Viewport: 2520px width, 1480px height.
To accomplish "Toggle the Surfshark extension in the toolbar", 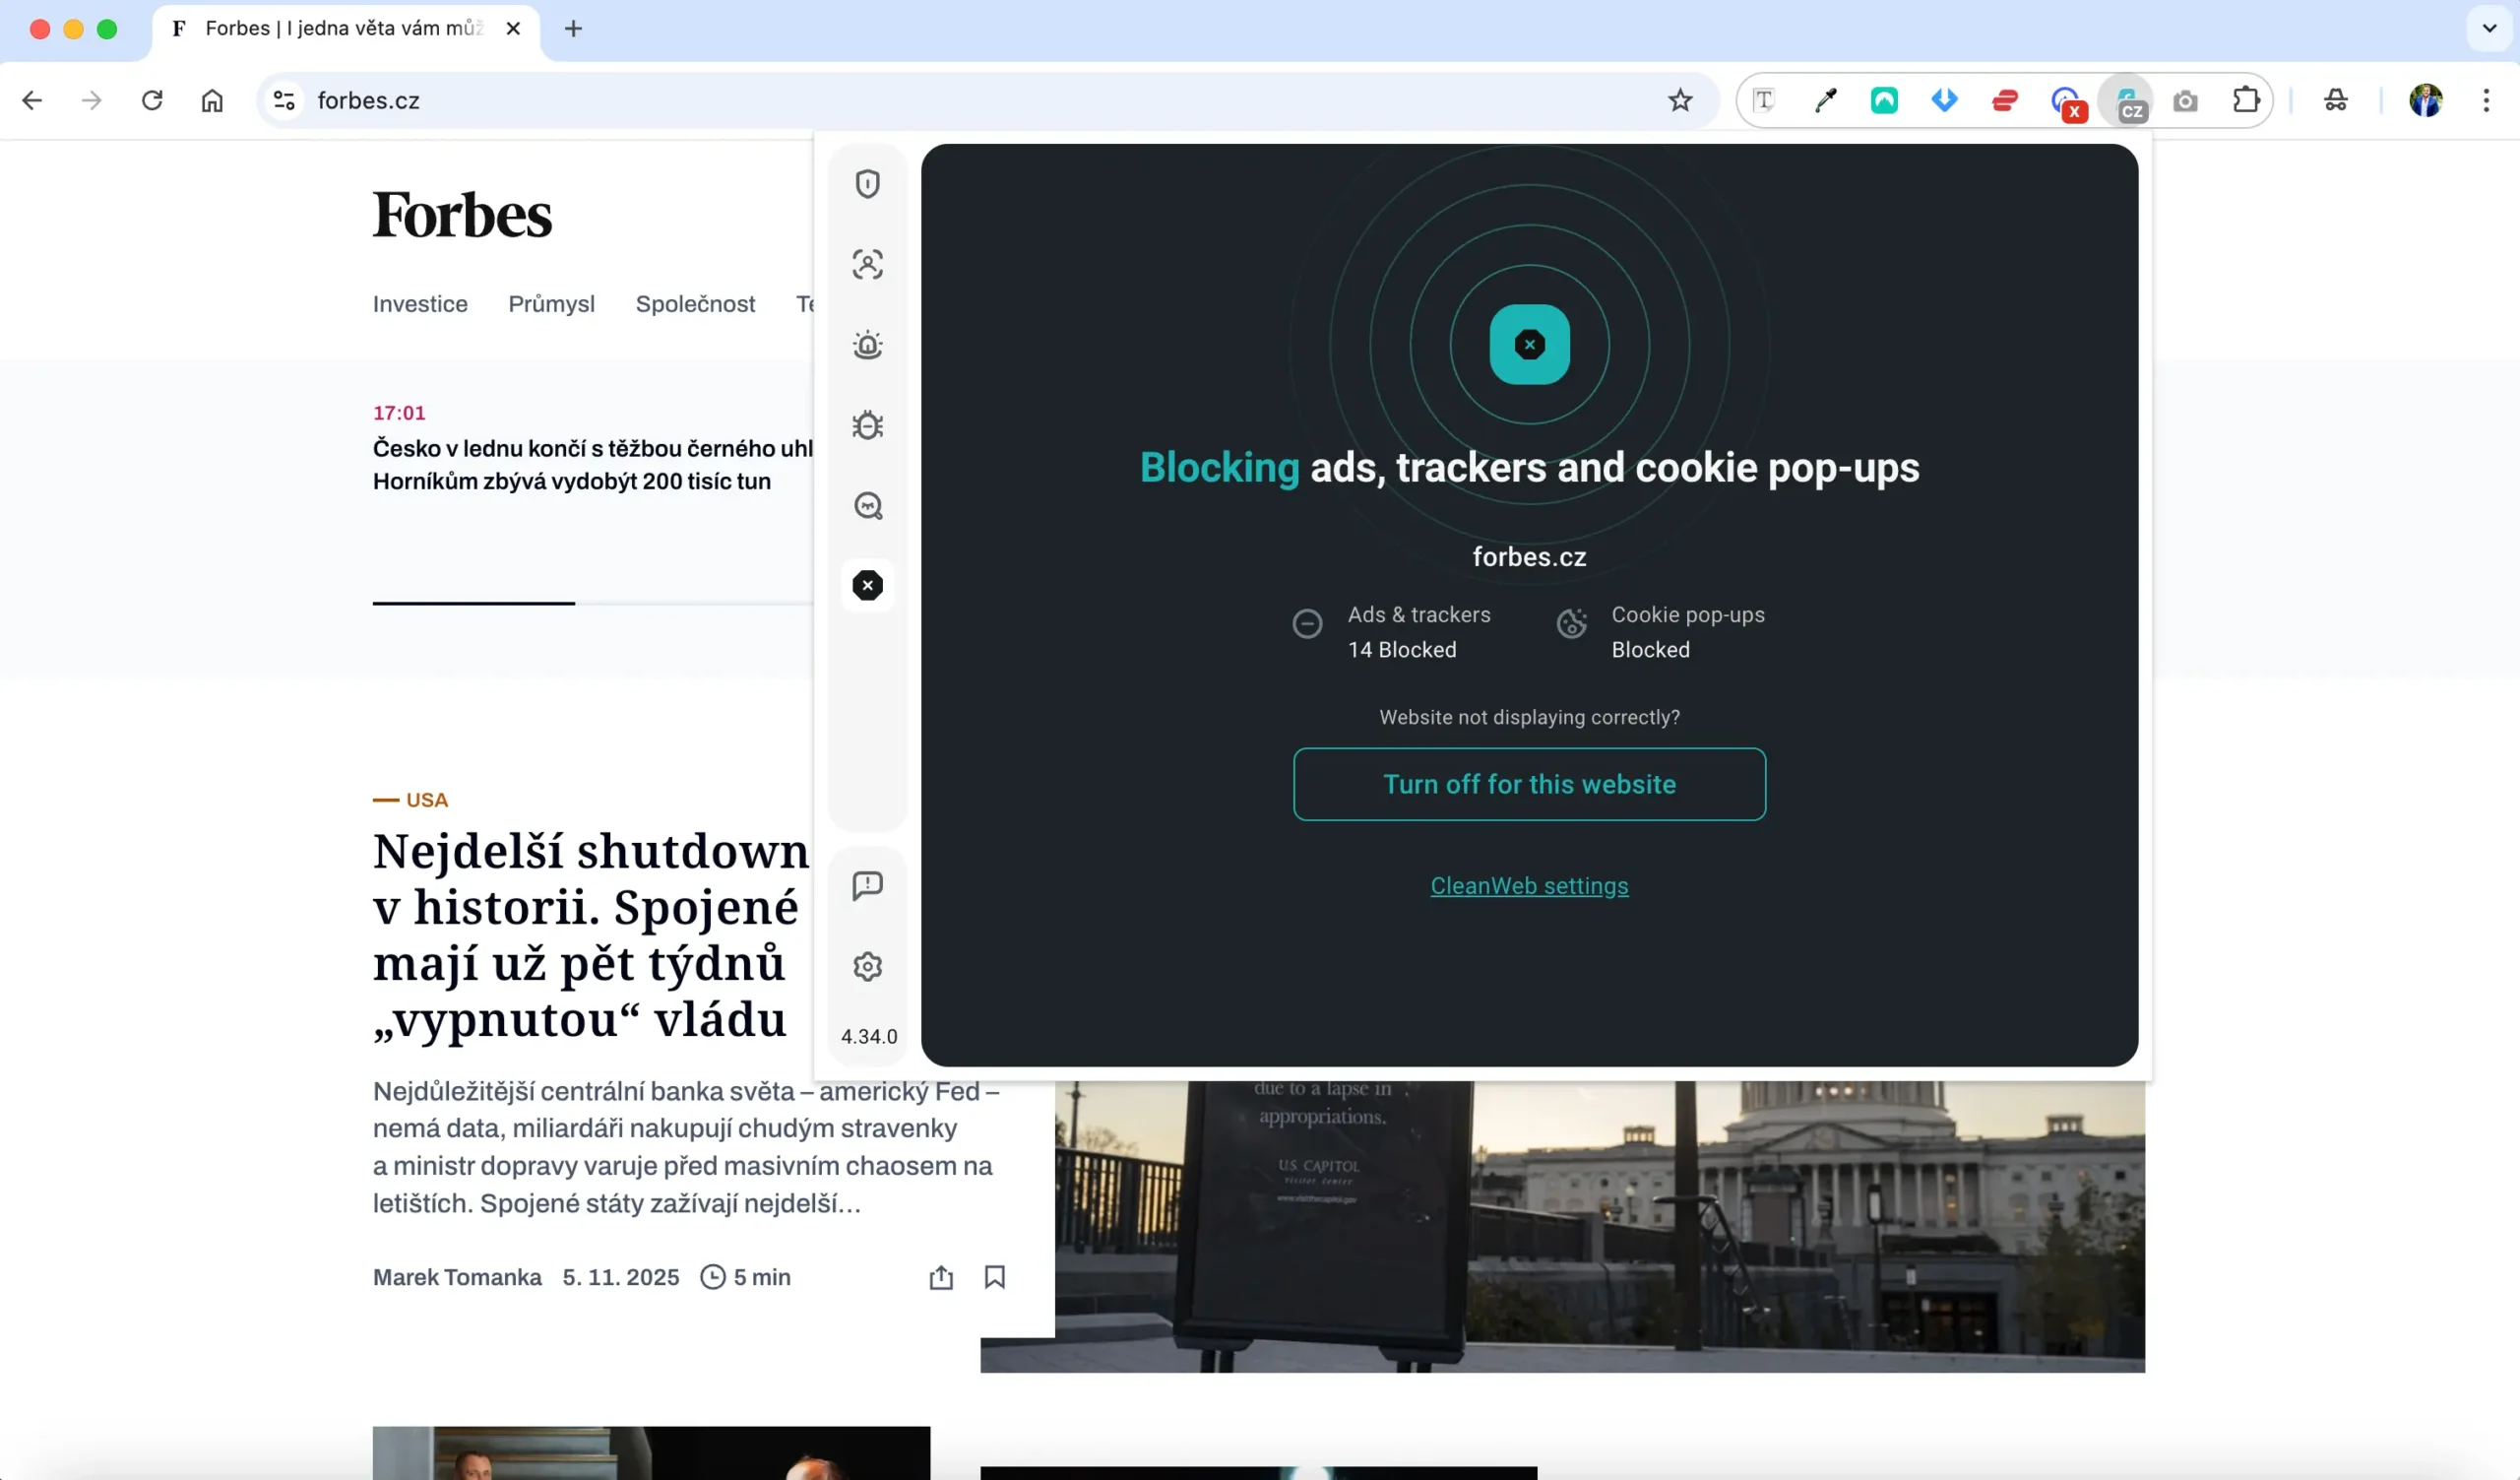I will [x=2128, y=100].
